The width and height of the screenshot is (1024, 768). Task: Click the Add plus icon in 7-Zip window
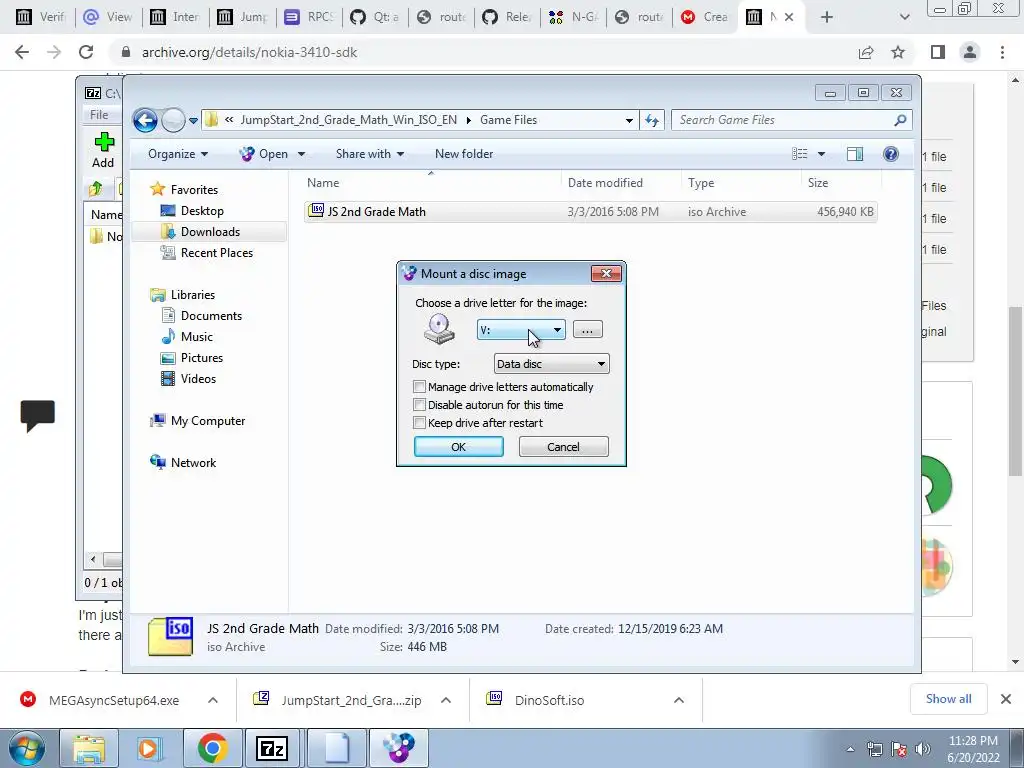(x=104, y=142)
